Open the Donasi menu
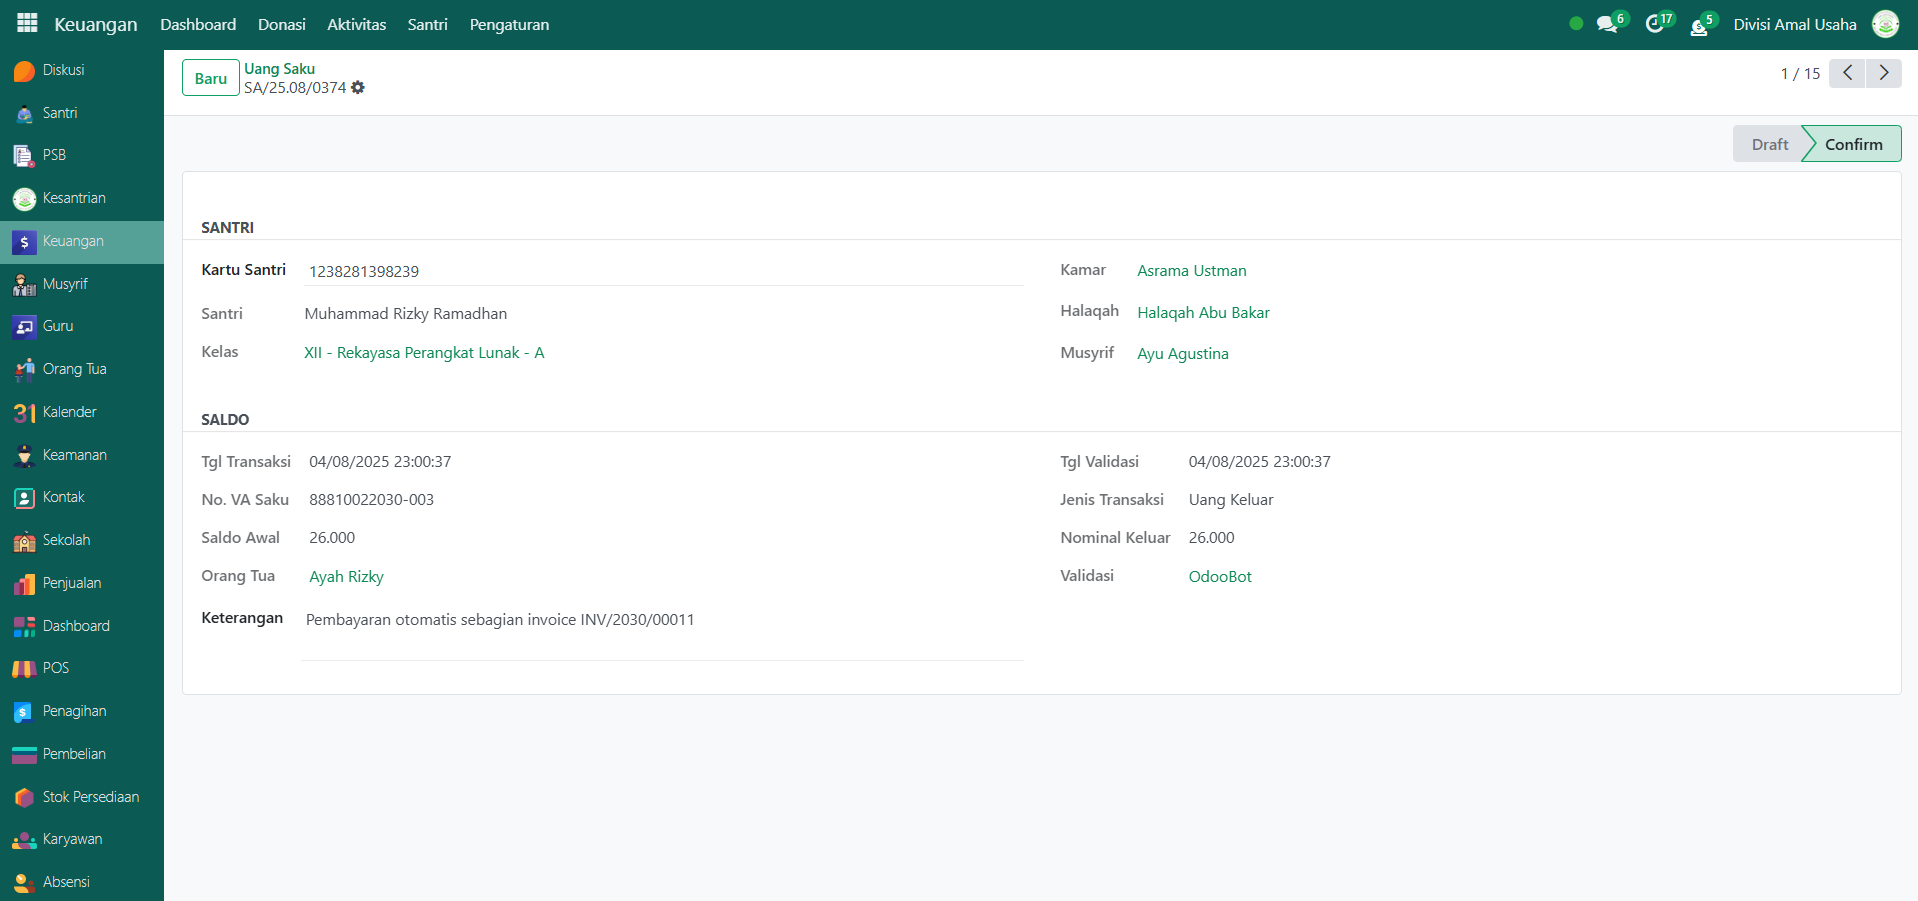The image size is (1918, 901). click(x=281, y=25)
